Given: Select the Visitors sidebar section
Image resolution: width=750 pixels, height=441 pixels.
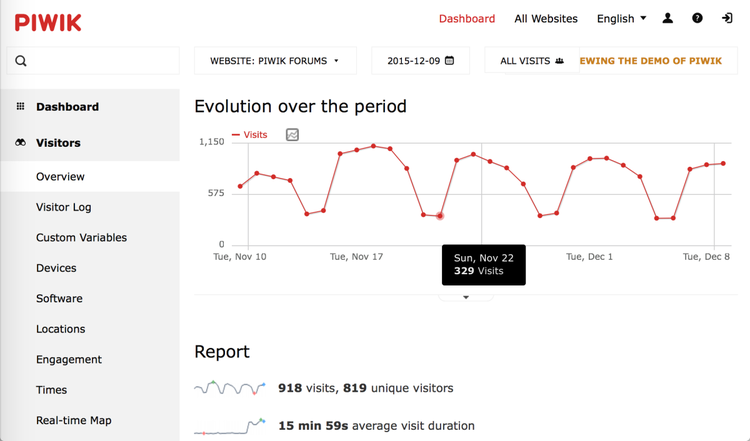Looking at the screenshot, I should (x=90, y=143).
